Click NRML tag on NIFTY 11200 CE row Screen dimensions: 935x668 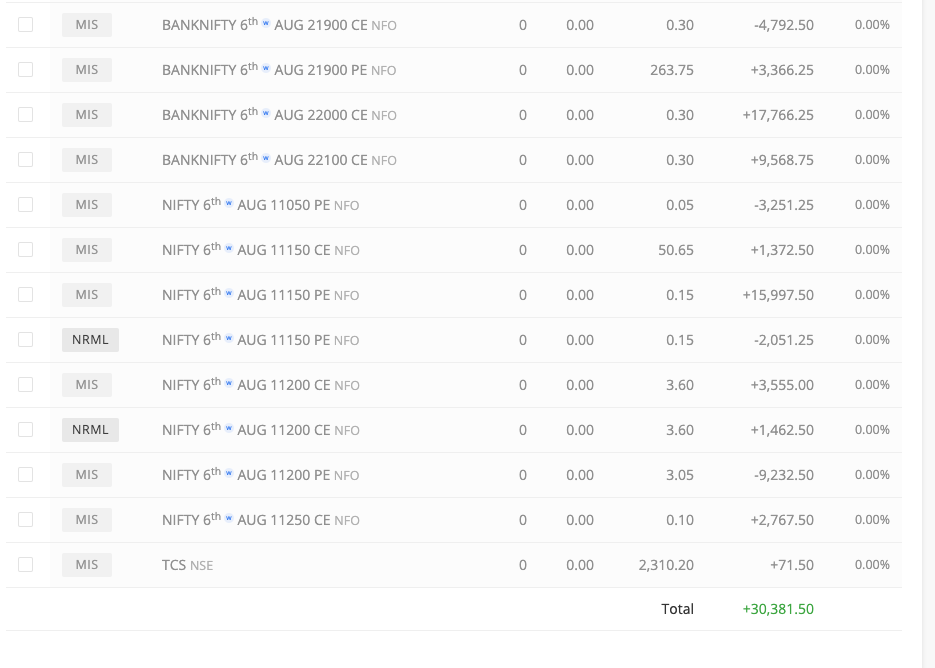(x=91, y=430)
